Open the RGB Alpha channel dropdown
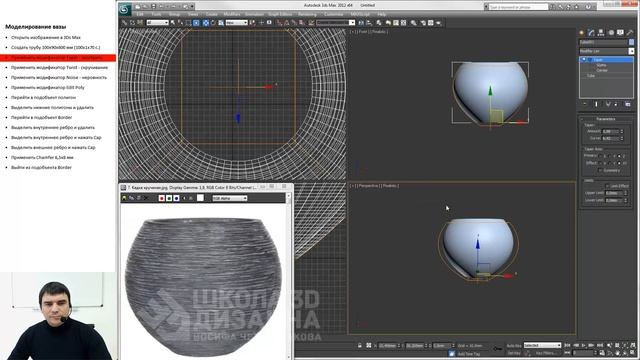 230,198
